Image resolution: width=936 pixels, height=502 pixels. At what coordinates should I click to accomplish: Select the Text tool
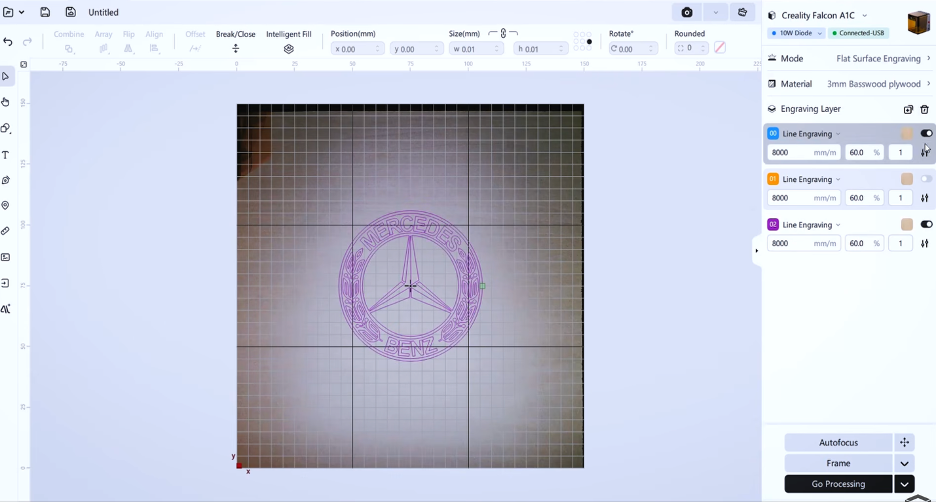coord(5,155)
